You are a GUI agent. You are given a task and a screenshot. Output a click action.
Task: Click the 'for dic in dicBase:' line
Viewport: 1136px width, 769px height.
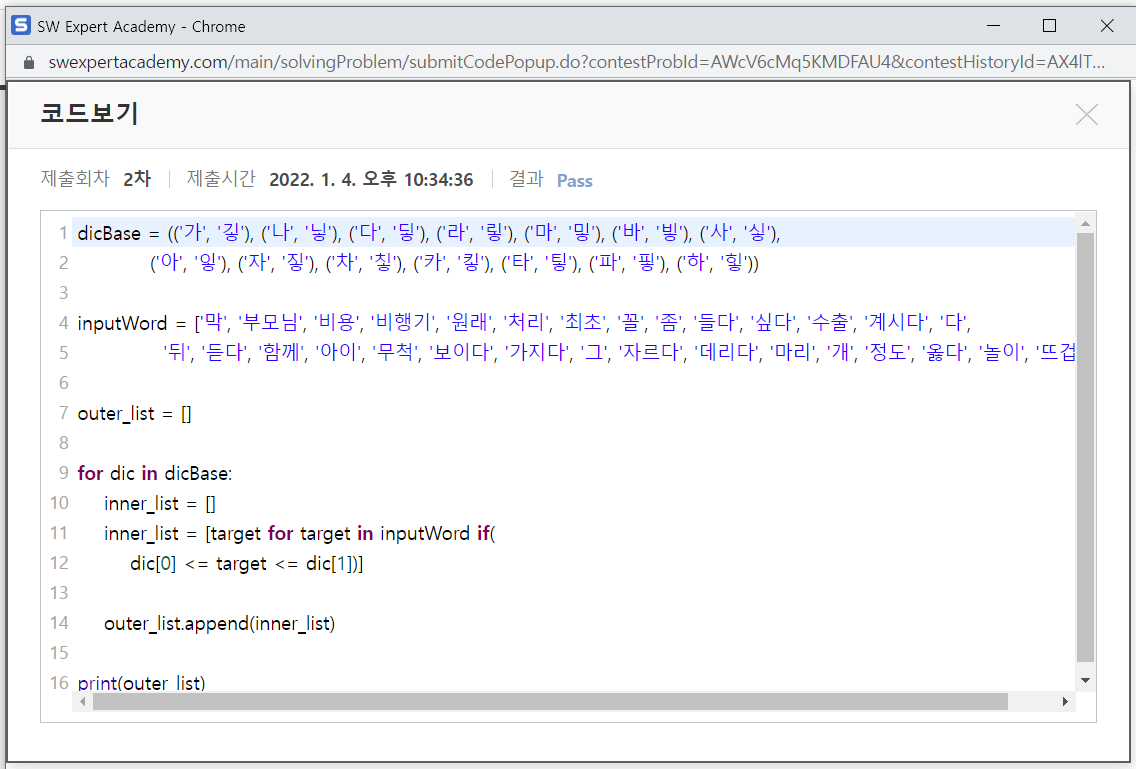pyautogui.click(x=154, y=473)
